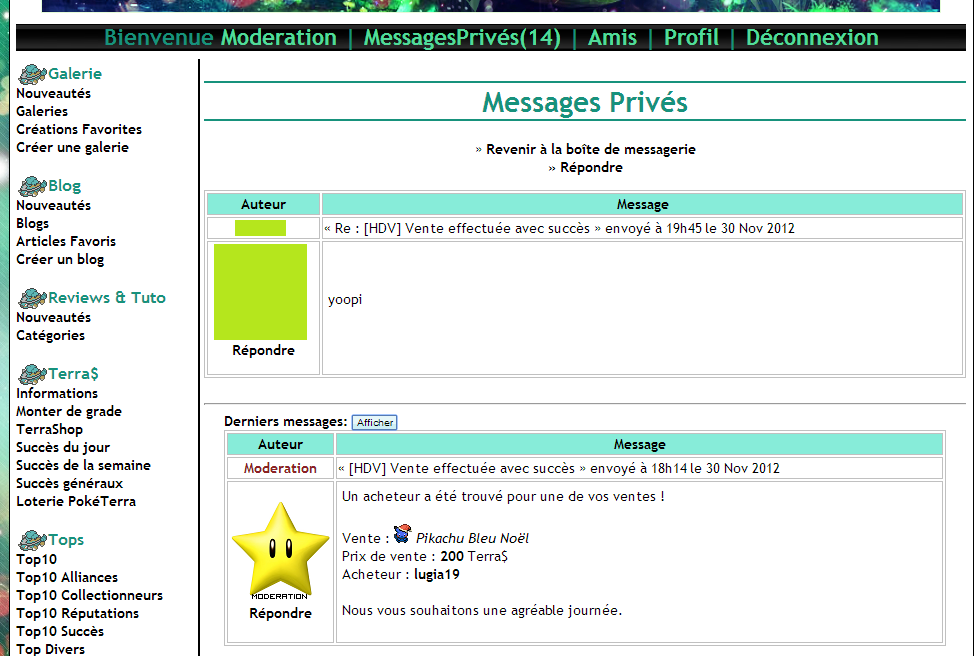Open Succès généraux
The width and height of the screenshot is (974, 656).
pyautogui.click(x=70, y=483)
